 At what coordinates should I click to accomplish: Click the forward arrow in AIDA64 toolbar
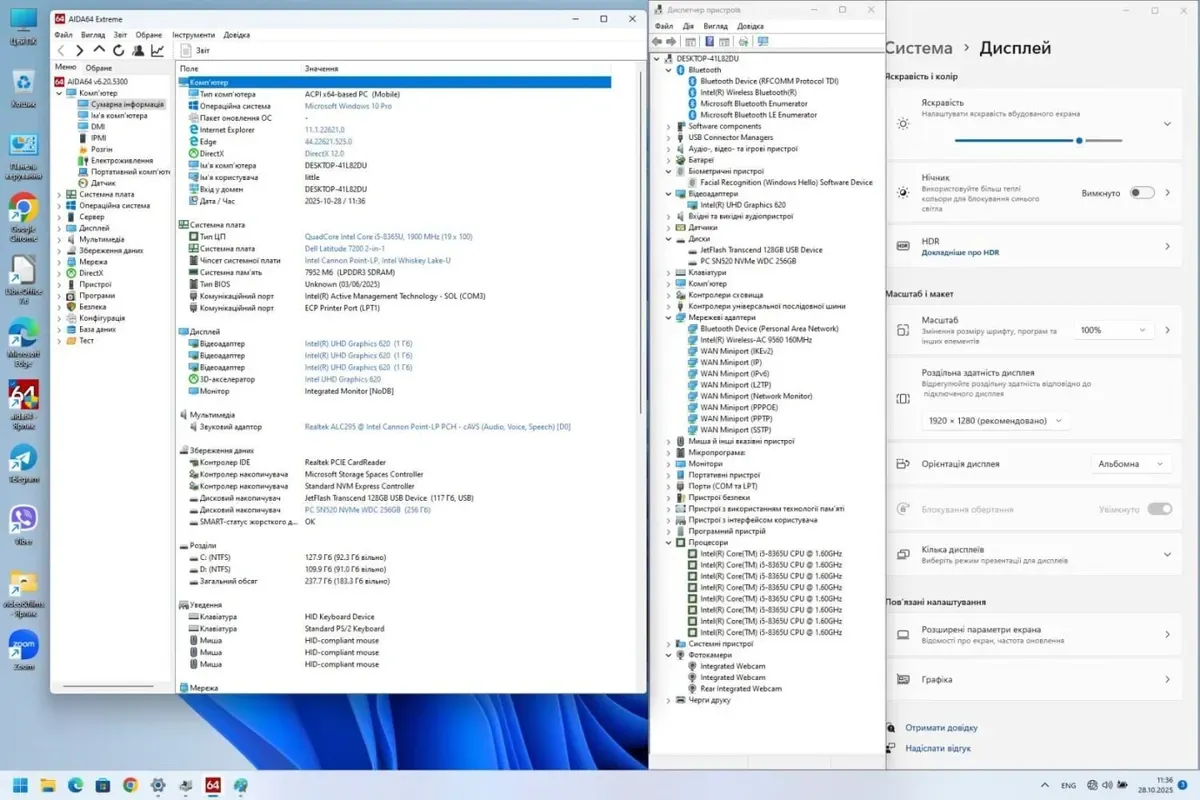pos(80,50)
